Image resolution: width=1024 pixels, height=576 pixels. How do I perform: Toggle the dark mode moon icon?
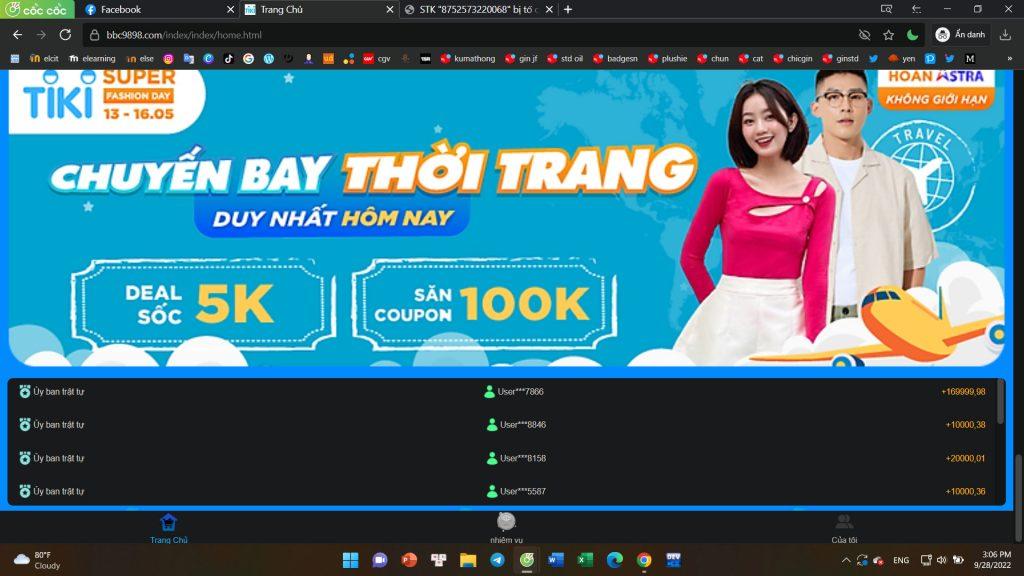pos(912,34)
